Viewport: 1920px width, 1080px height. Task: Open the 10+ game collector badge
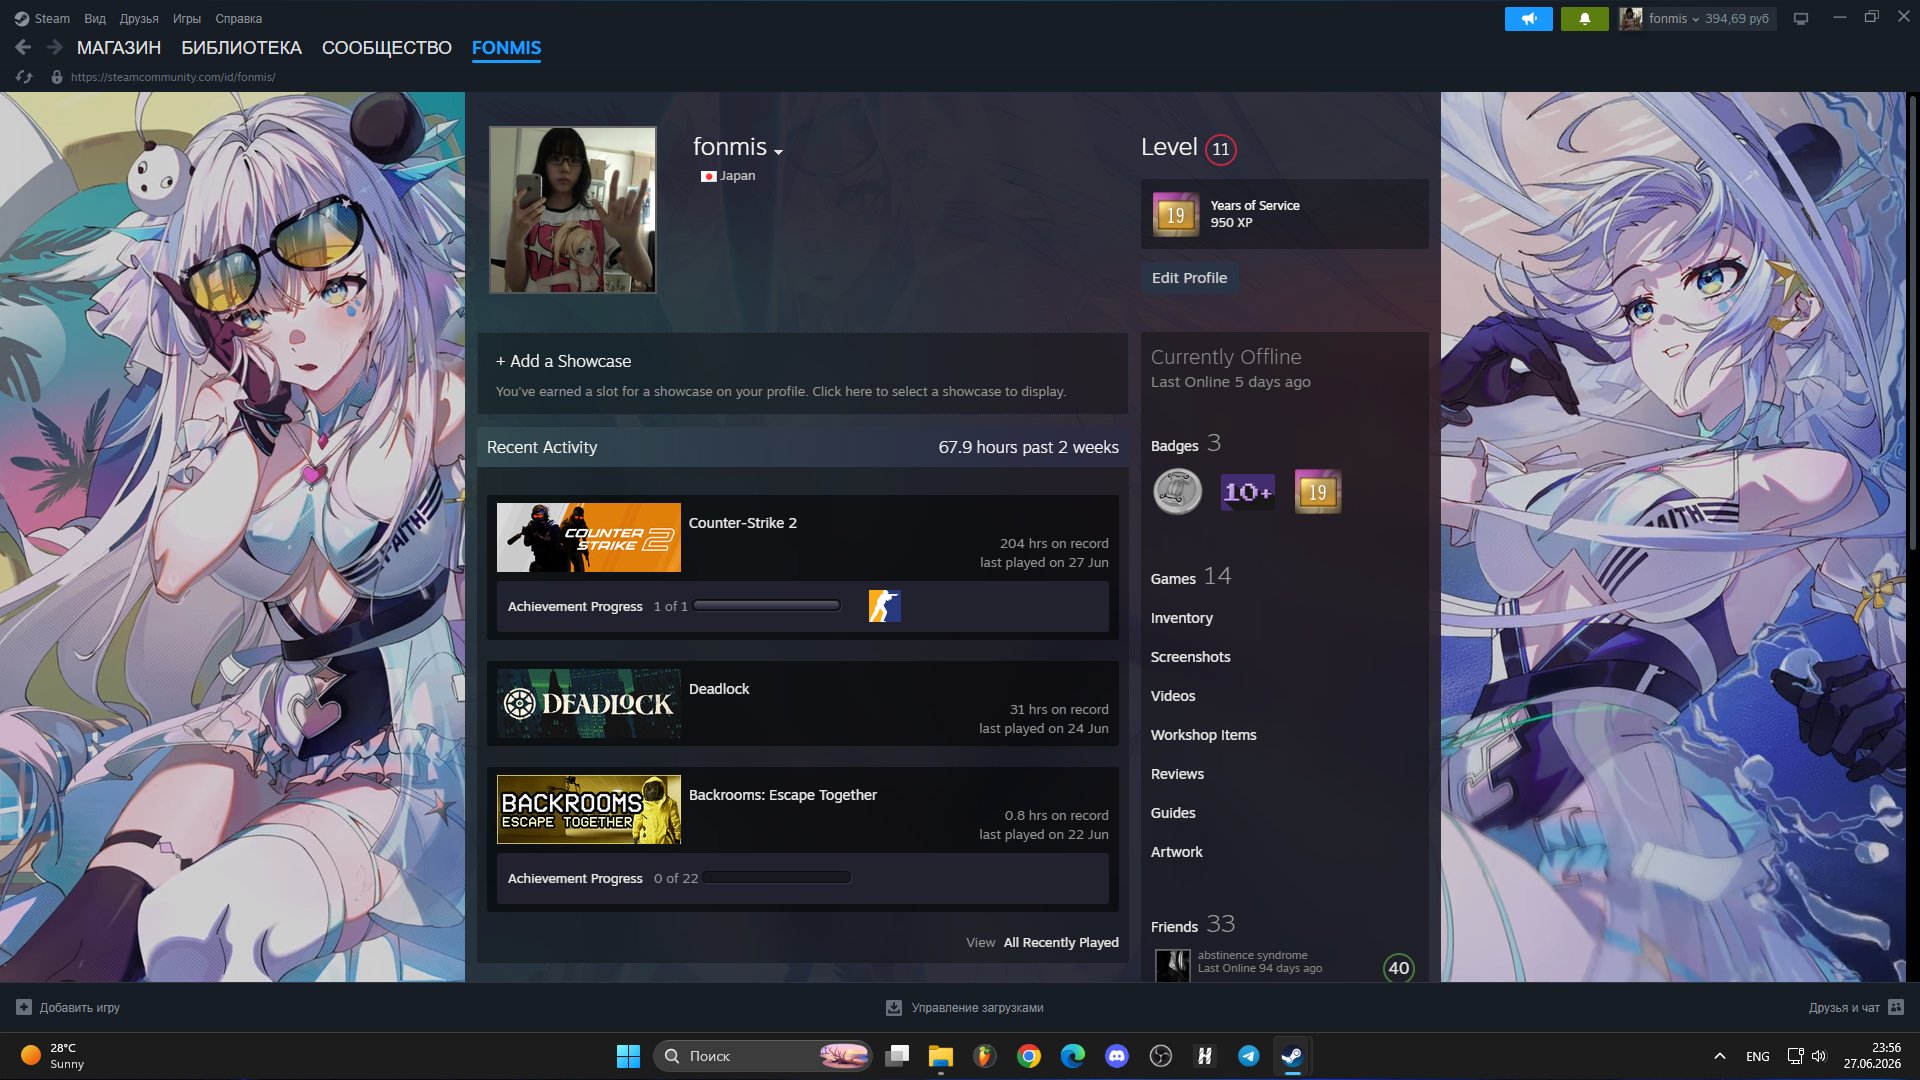click(1248, 491)
